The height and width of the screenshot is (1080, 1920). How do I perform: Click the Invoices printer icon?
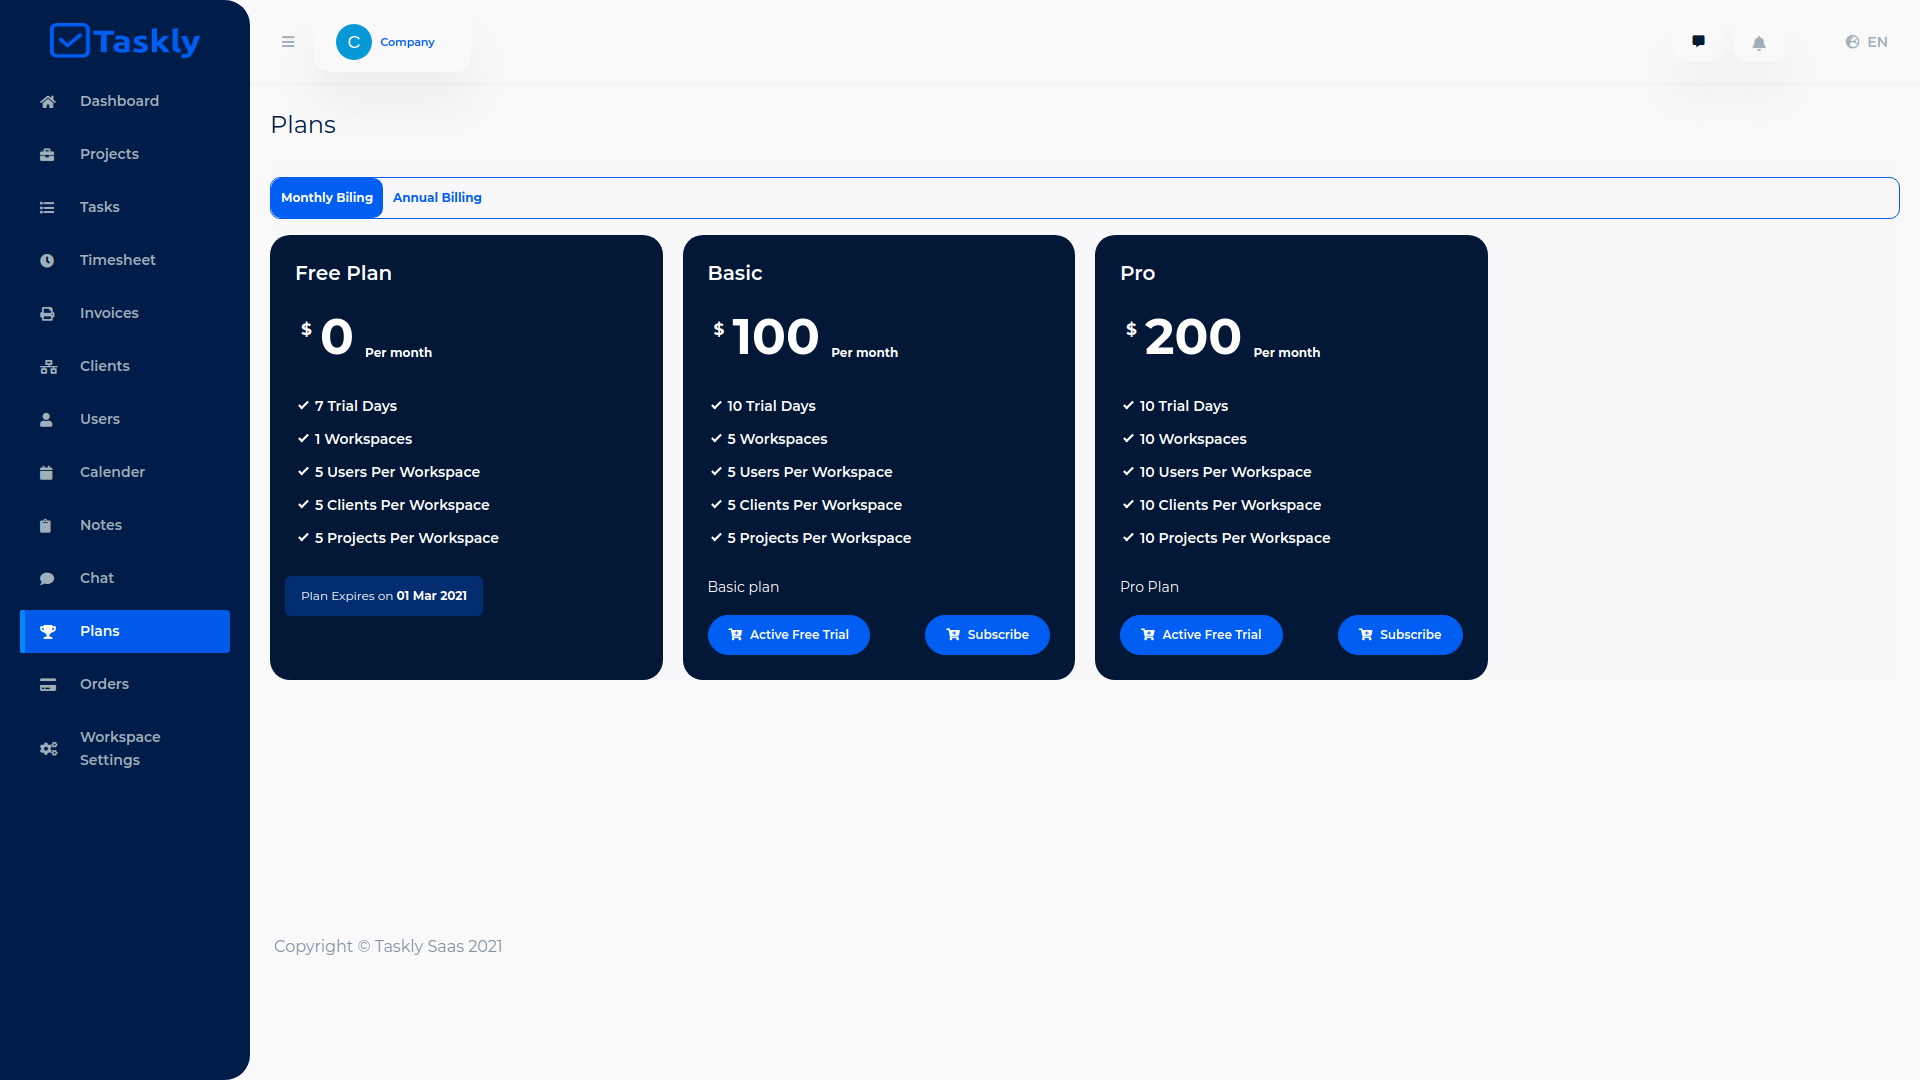pos(47,314)
